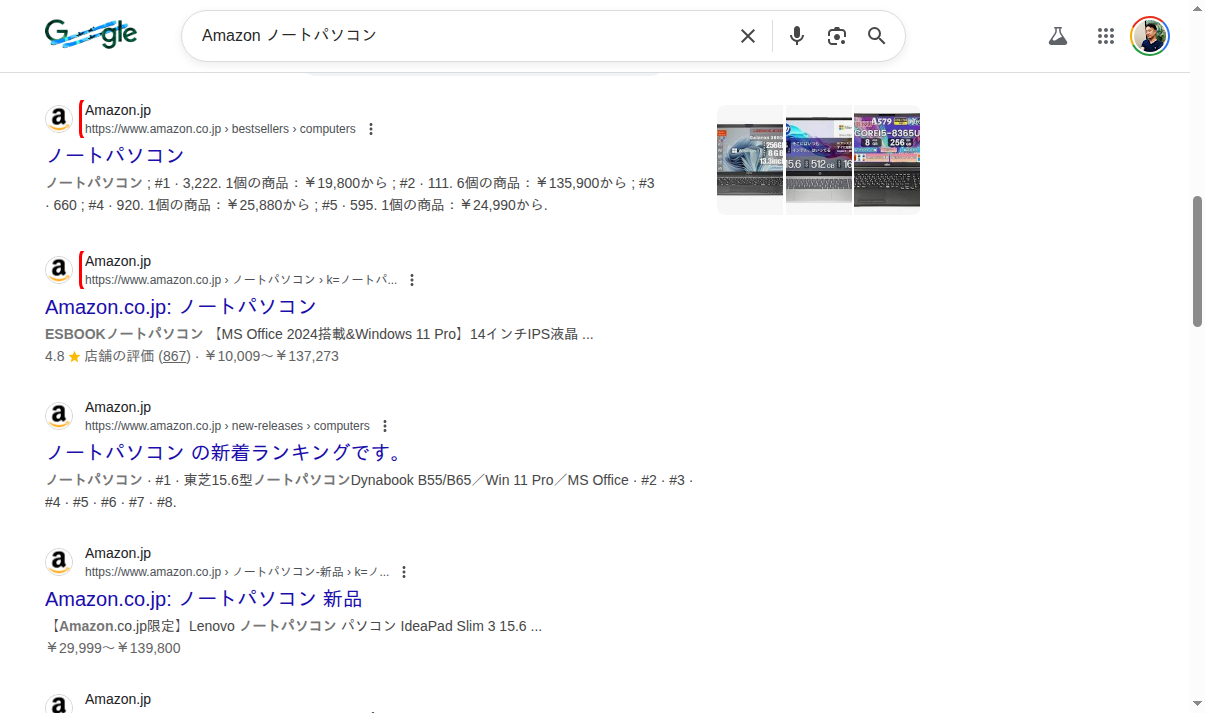Click the Google logo
1205x713 pixels.
[91, 33]
